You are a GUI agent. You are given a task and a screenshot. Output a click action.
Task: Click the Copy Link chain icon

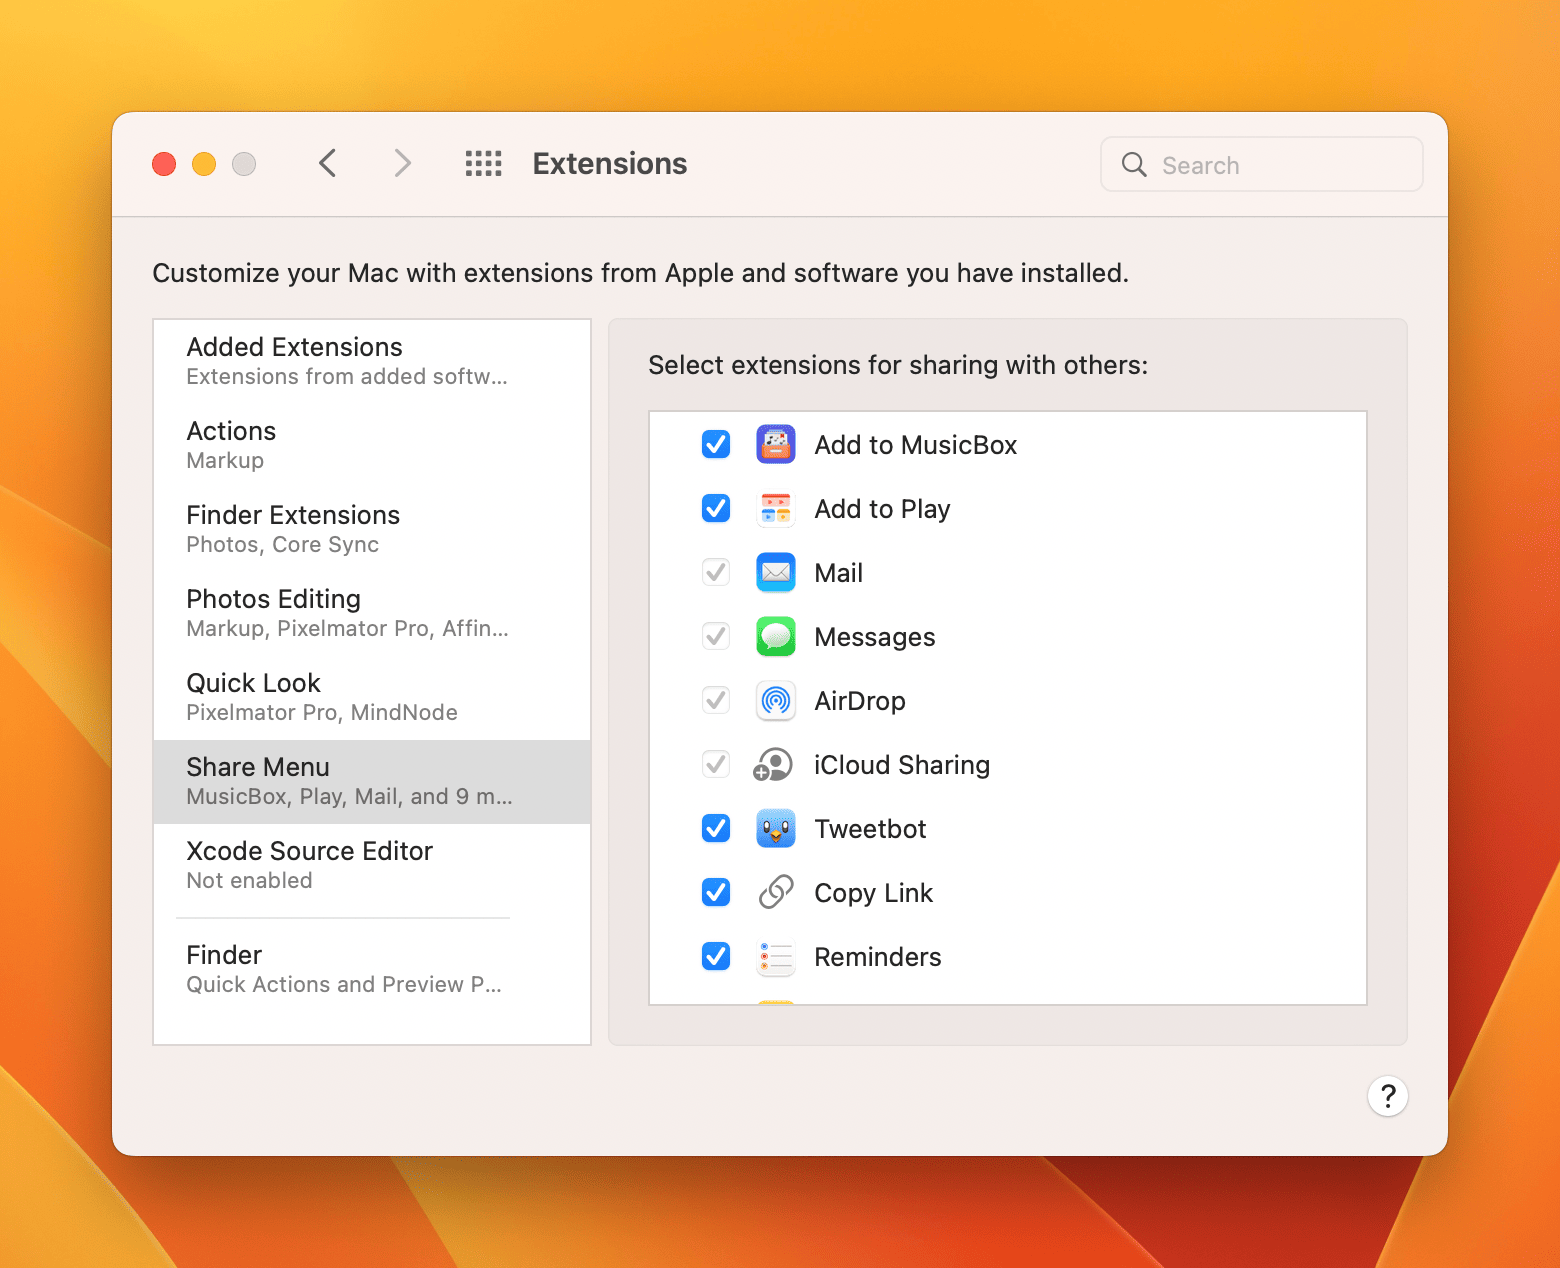776,892
